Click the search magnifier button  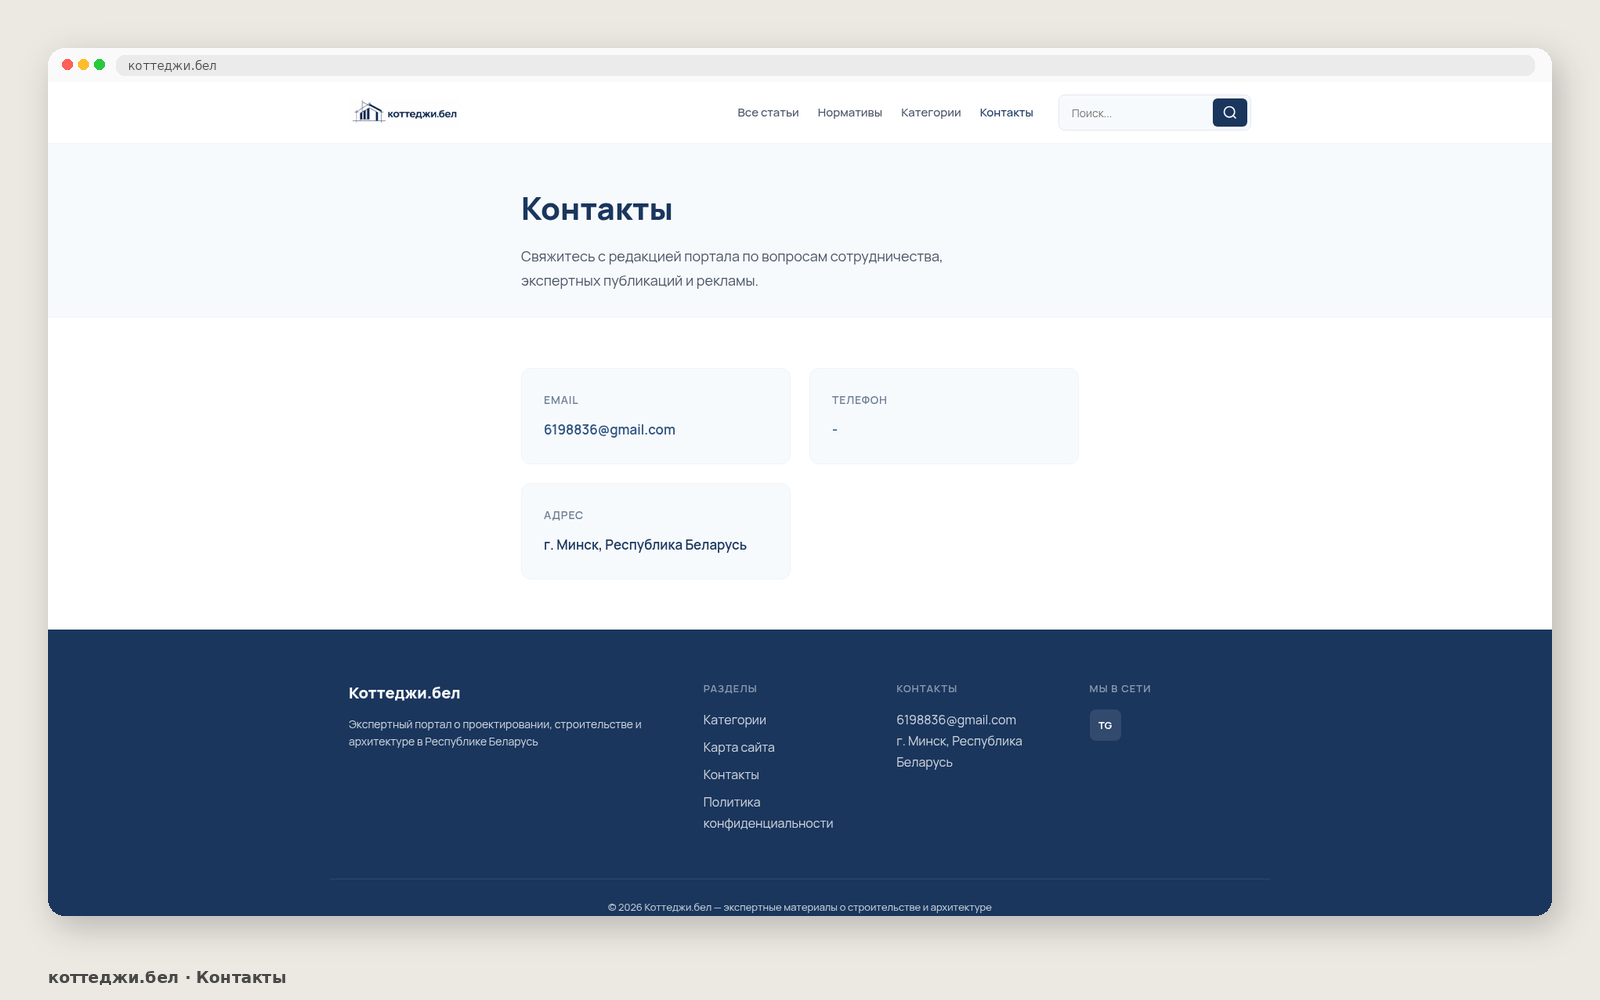point(1229,113)
